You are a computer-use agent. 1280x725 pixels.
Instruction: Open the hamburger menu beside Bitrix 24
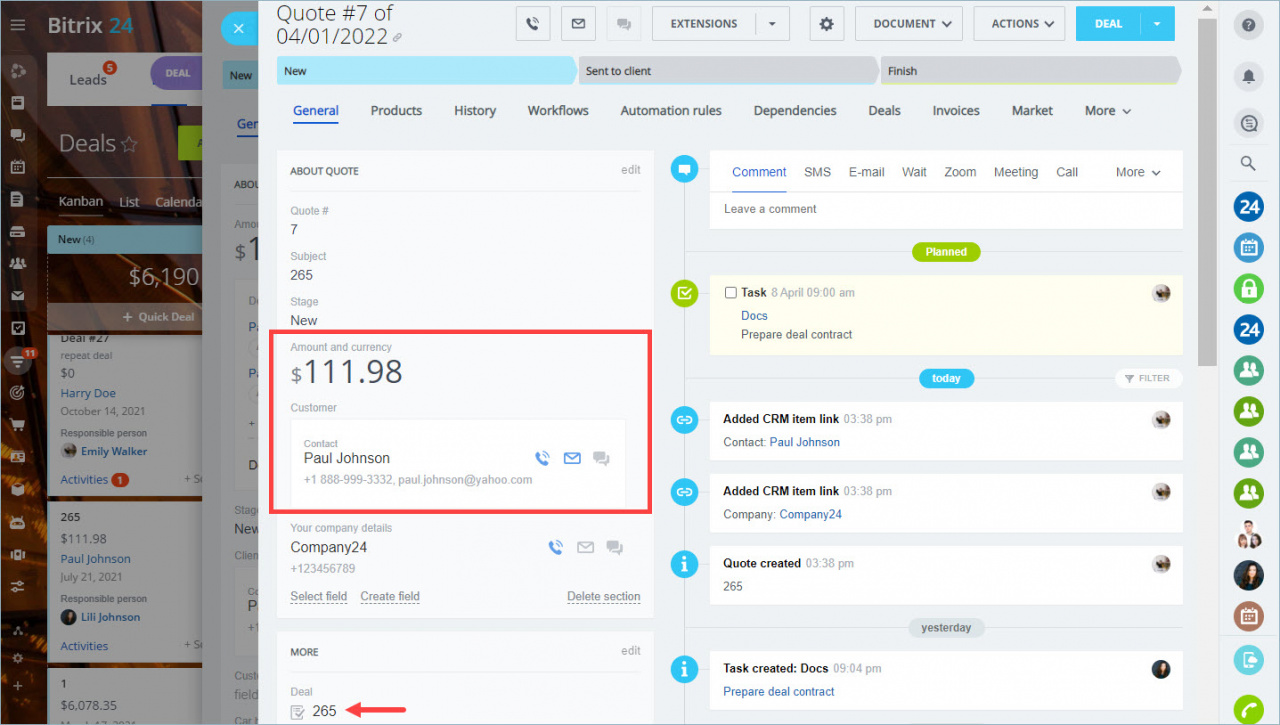18,25
